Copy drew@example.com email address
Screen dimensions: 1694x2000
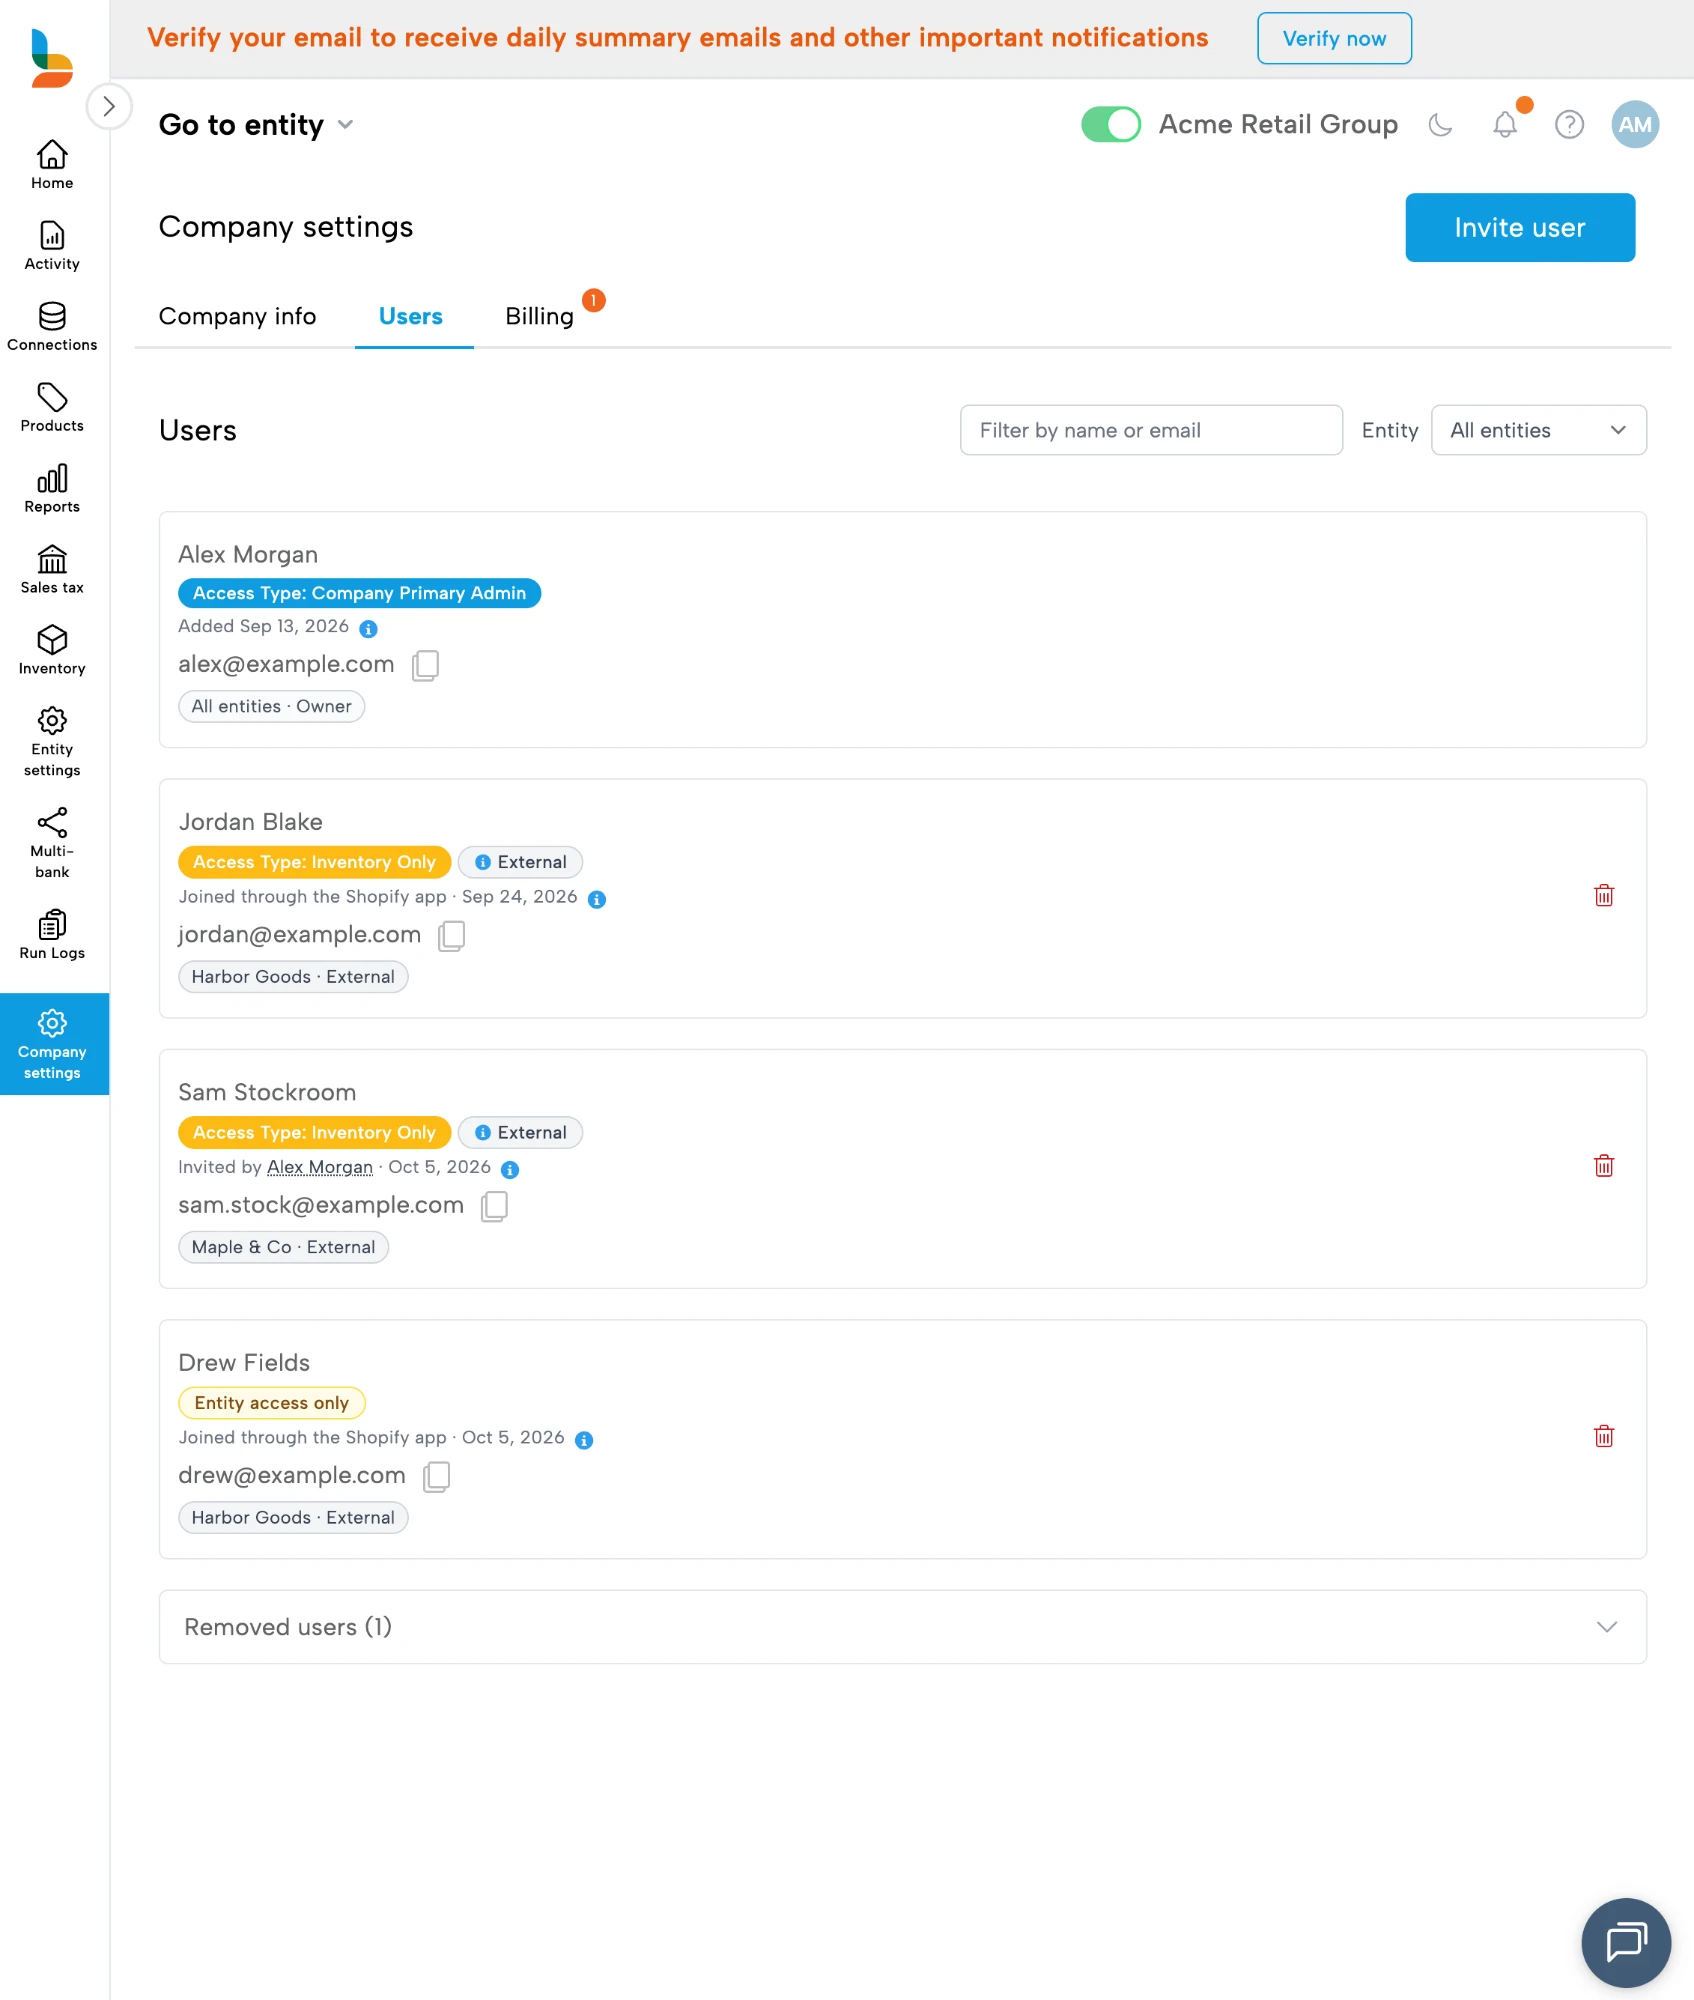coord(437,1477)
